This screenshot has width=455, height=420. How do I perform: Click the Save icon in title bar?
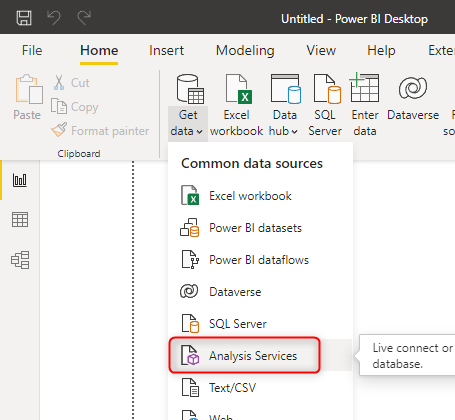tap(24, 18)
